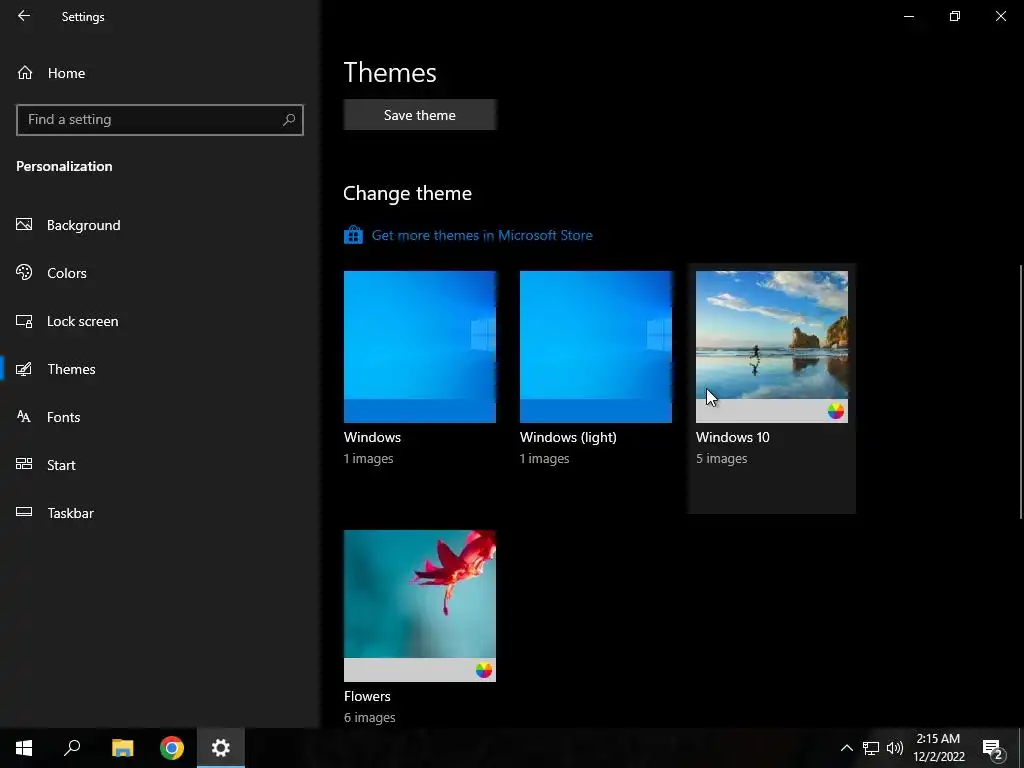Screen dimensions: 1024x768
Task: Click the Save theme button
Action: coord(420,115)
